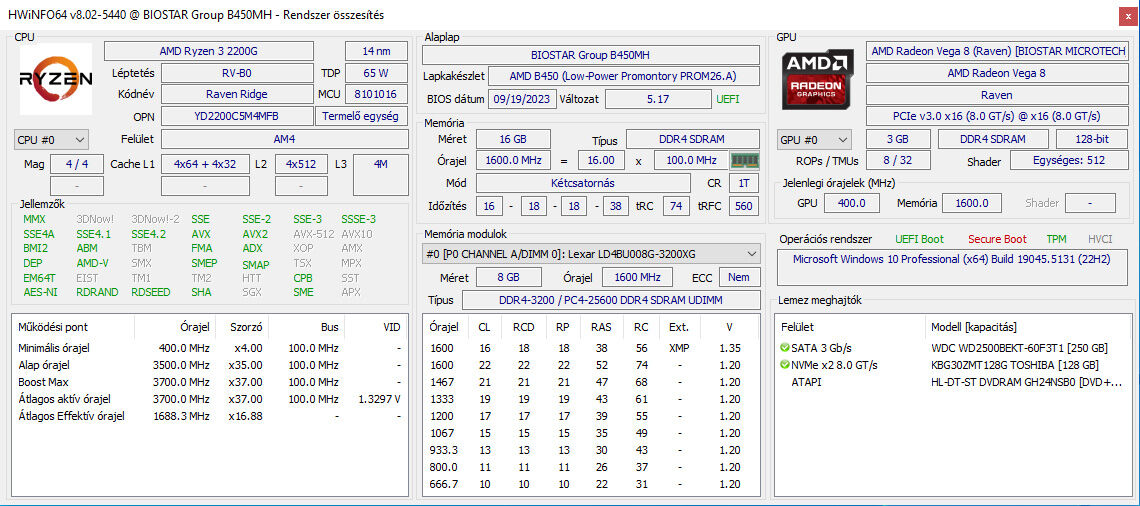Click the 14 nm process field

tap(376, 51)
